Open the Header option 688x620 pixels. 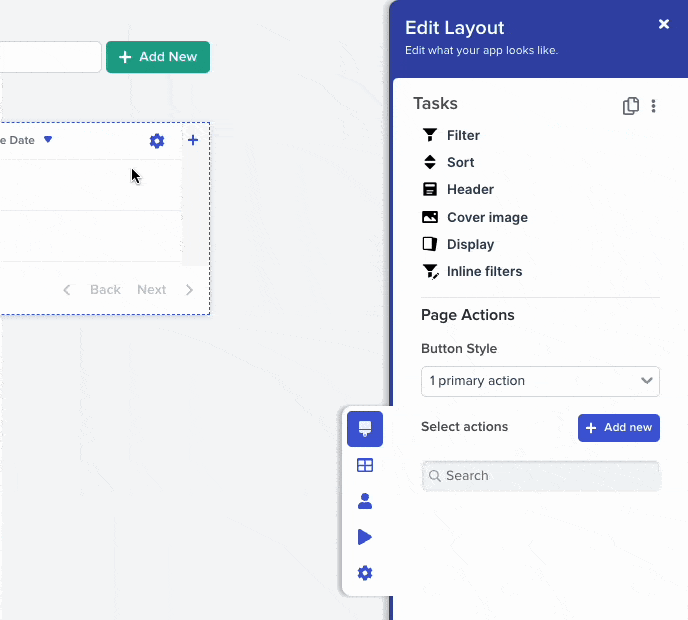point(470,189)
